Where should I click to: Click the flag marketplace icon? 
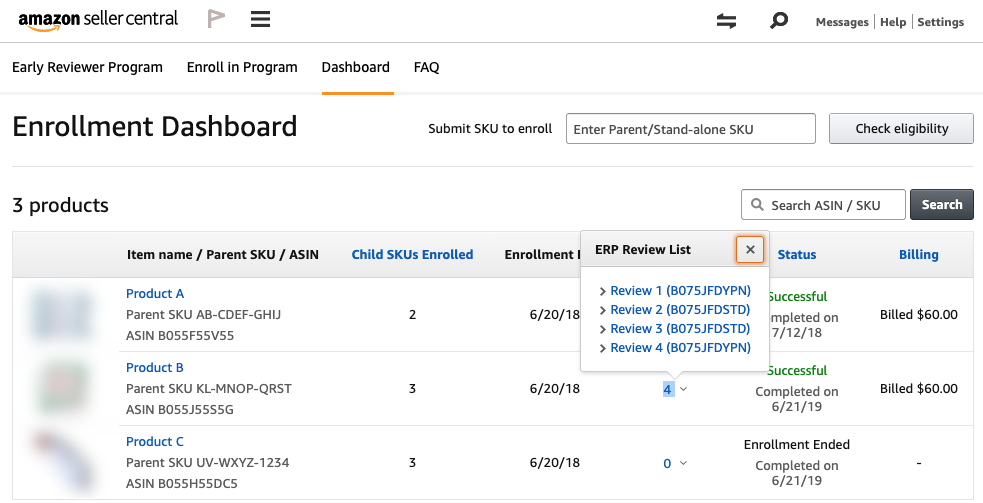[x=216, y=19]
